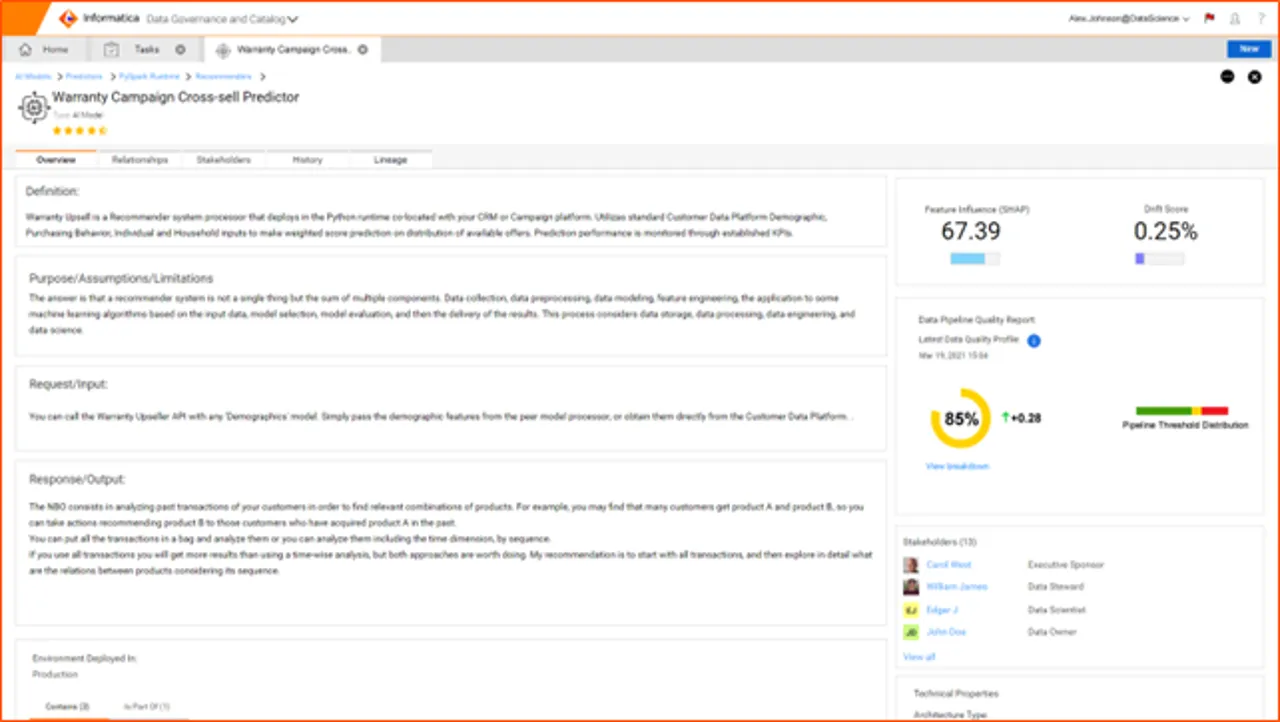Go to AI Models breadcrumb

[33, 77]
